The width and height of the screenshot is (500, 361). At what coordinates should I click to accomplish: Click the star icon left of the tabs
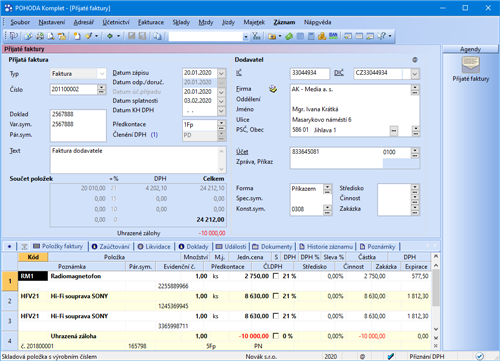pyautogui.click(x=9, y=247)
